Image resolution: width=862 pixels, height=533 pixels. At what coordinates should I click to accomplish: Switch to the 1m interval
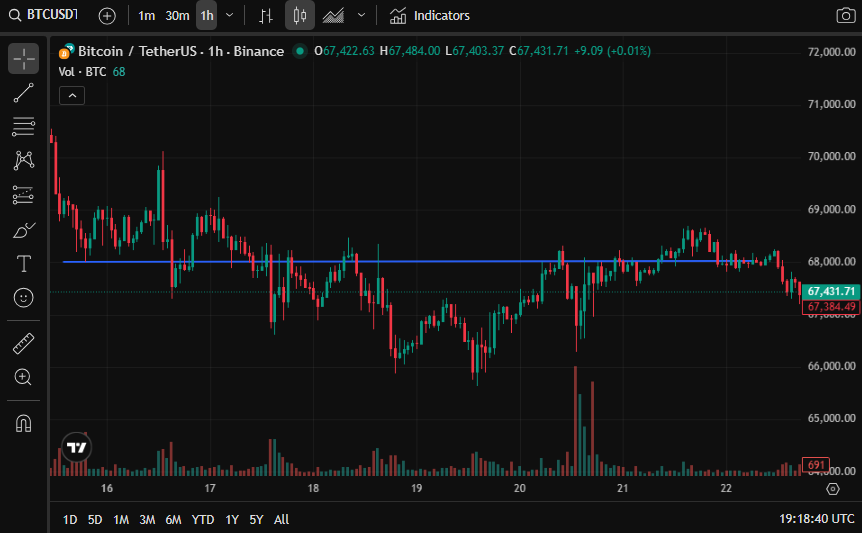146,16
